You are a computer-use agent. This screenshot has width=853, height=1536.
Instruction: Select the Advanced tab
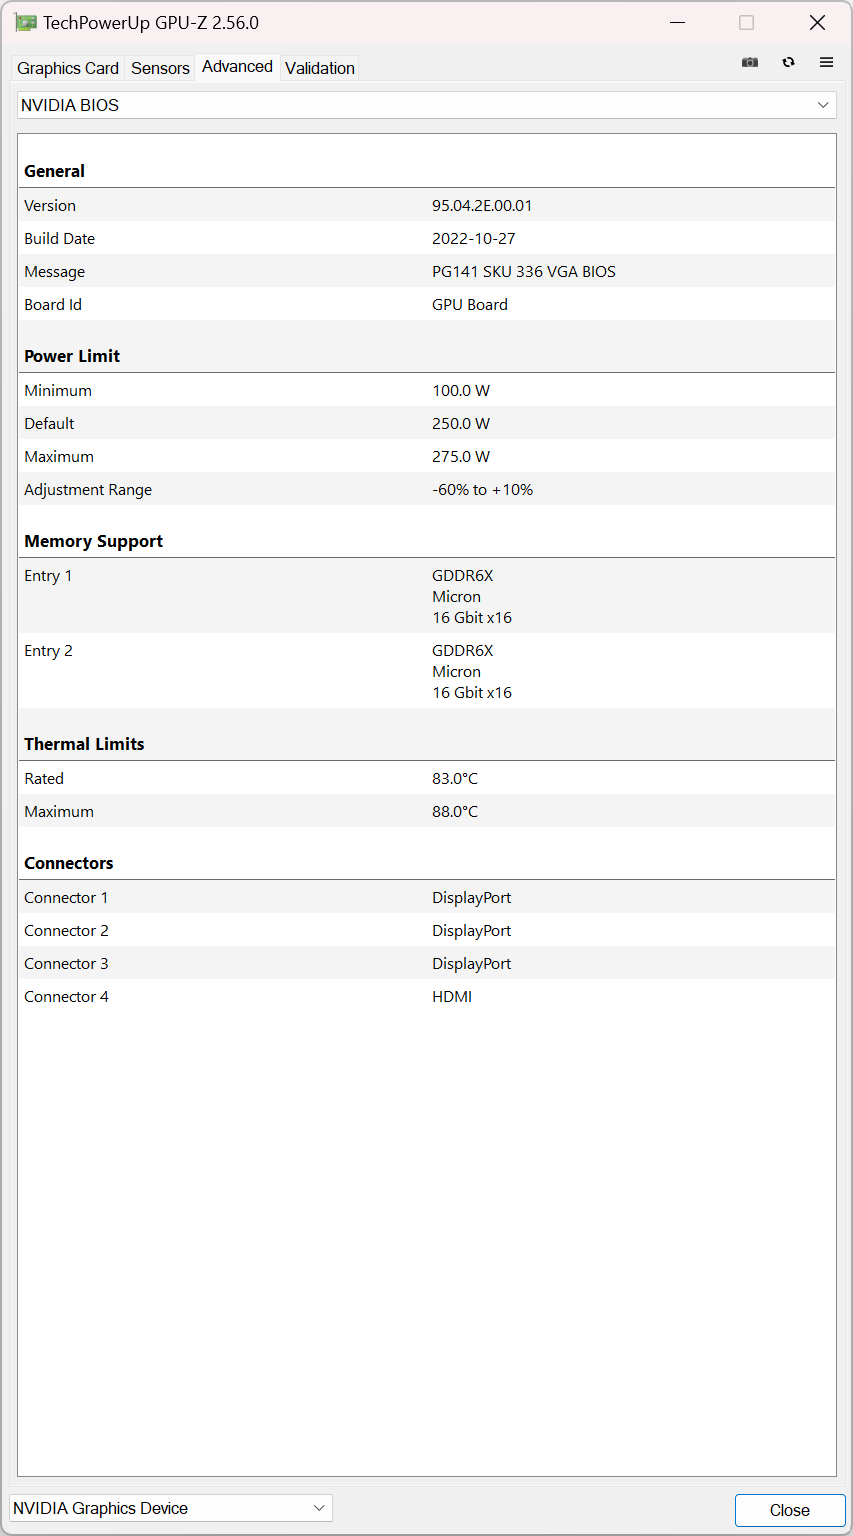pos(237,66)
